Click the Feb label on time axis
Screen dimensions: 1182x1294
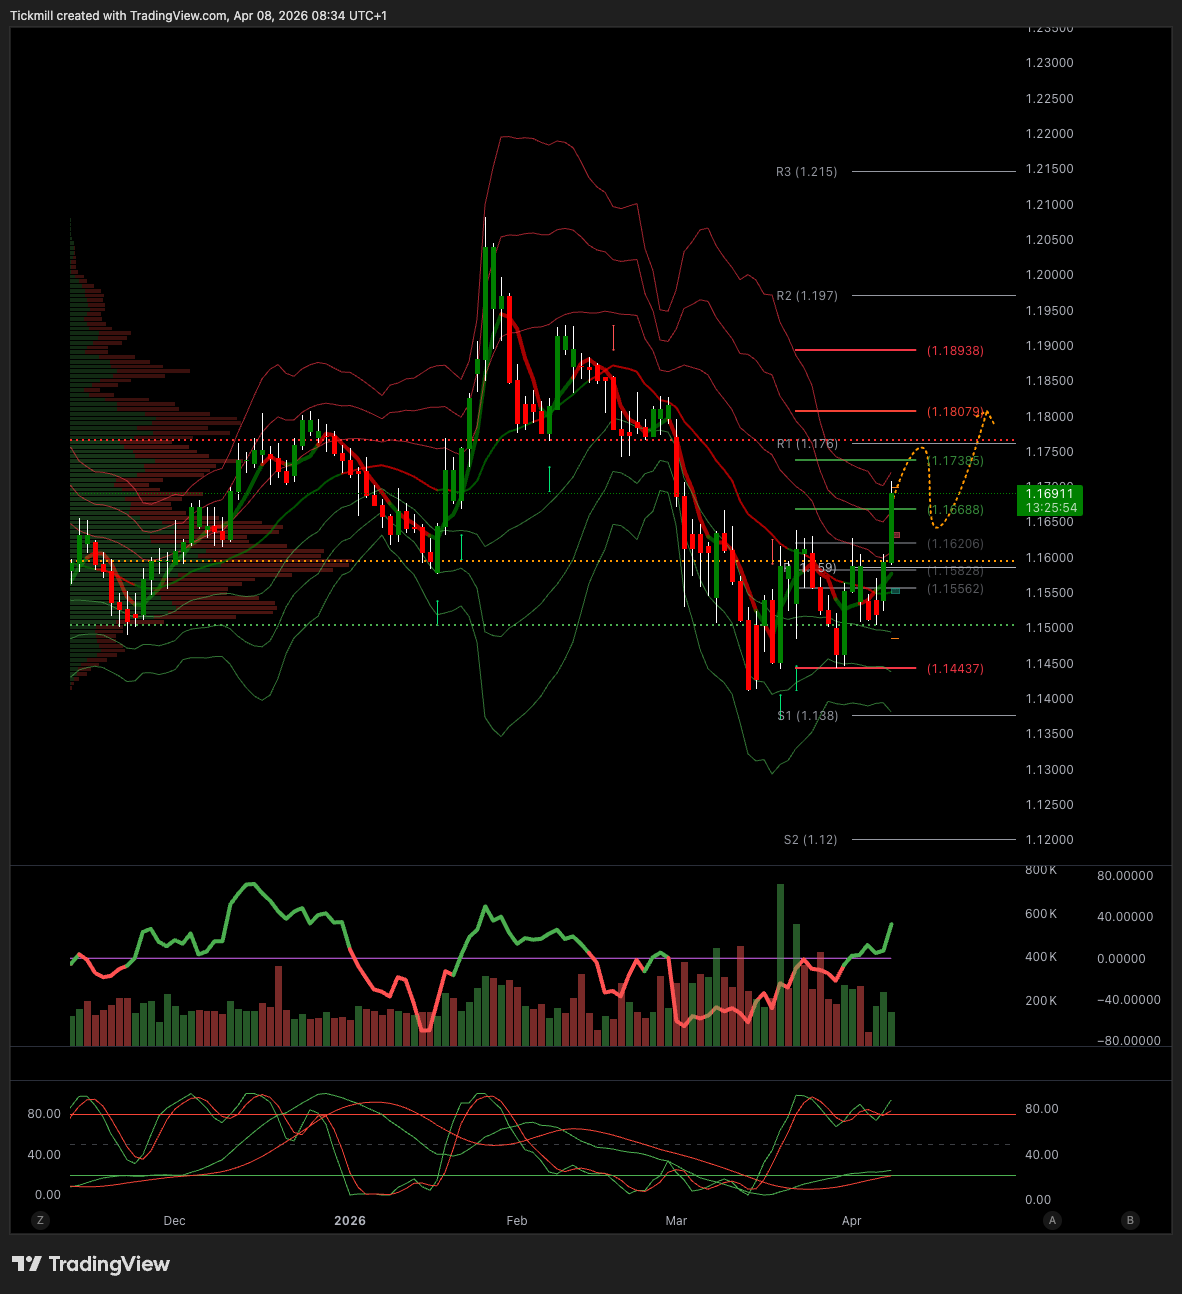(517, 1221)
